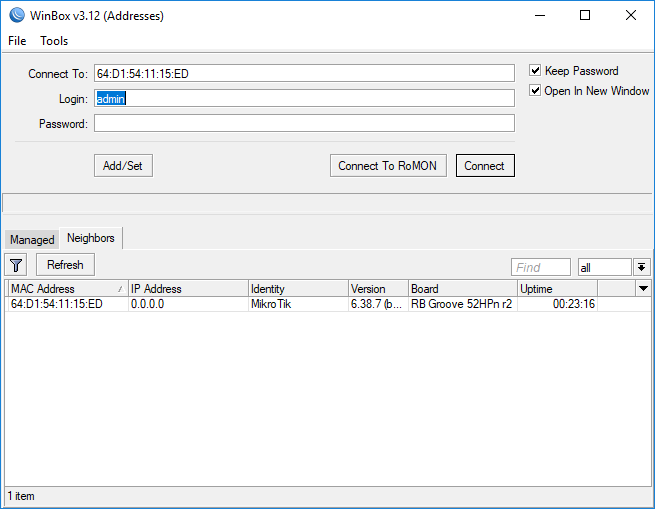This screenshot has height=509, width=655.
Task: Click the version cell 6.38.7
Action: (x=376, y=304)
